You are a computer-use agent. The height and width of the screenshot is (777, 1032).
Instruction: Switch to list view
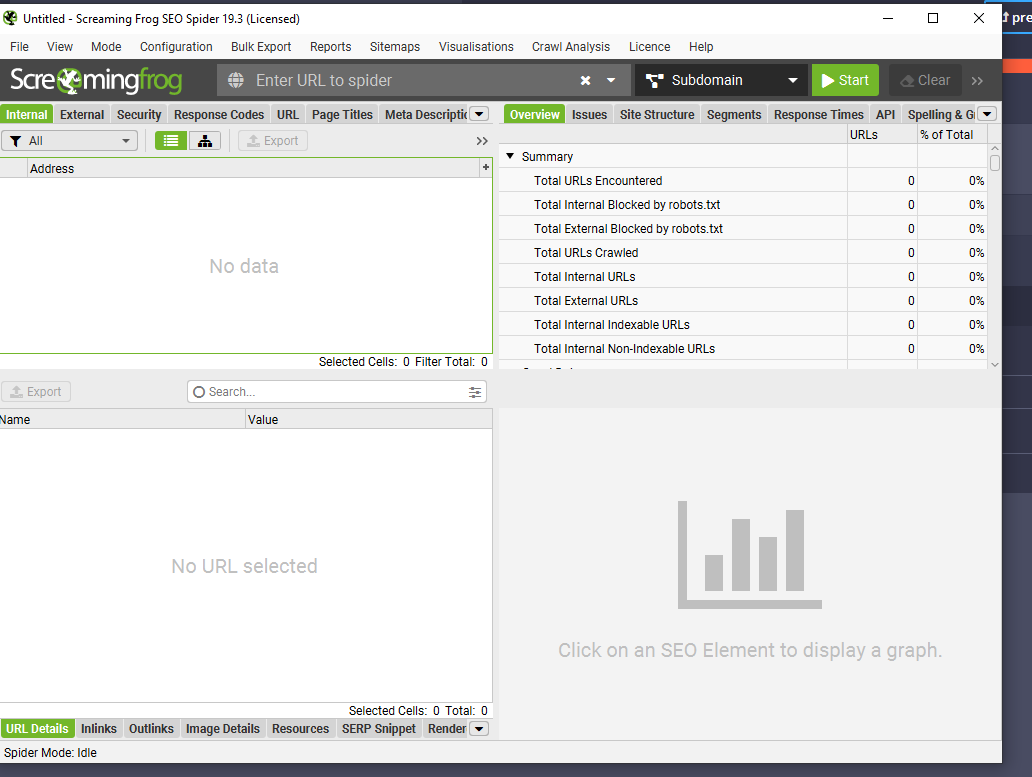point(171,141)
